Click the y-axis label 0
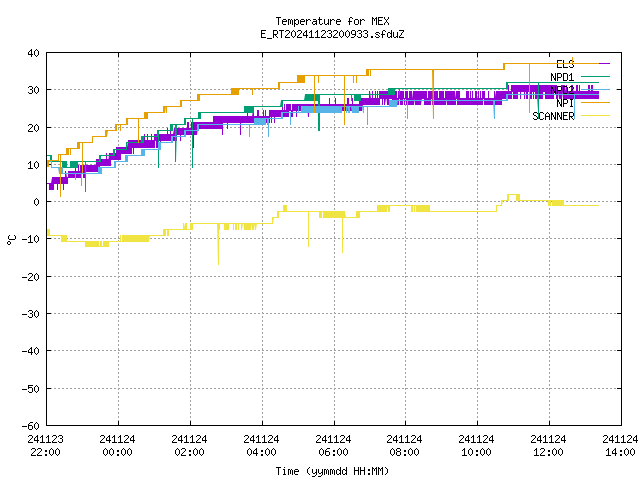Image resolution: width=640 pixels, height=480 pixels. point(37,202)
